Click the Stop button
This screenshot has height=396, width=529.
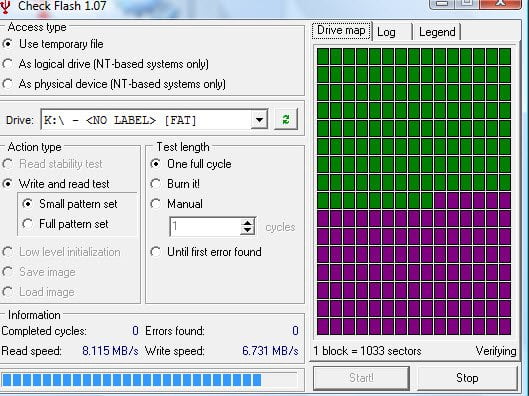click(x=467, y=378)
